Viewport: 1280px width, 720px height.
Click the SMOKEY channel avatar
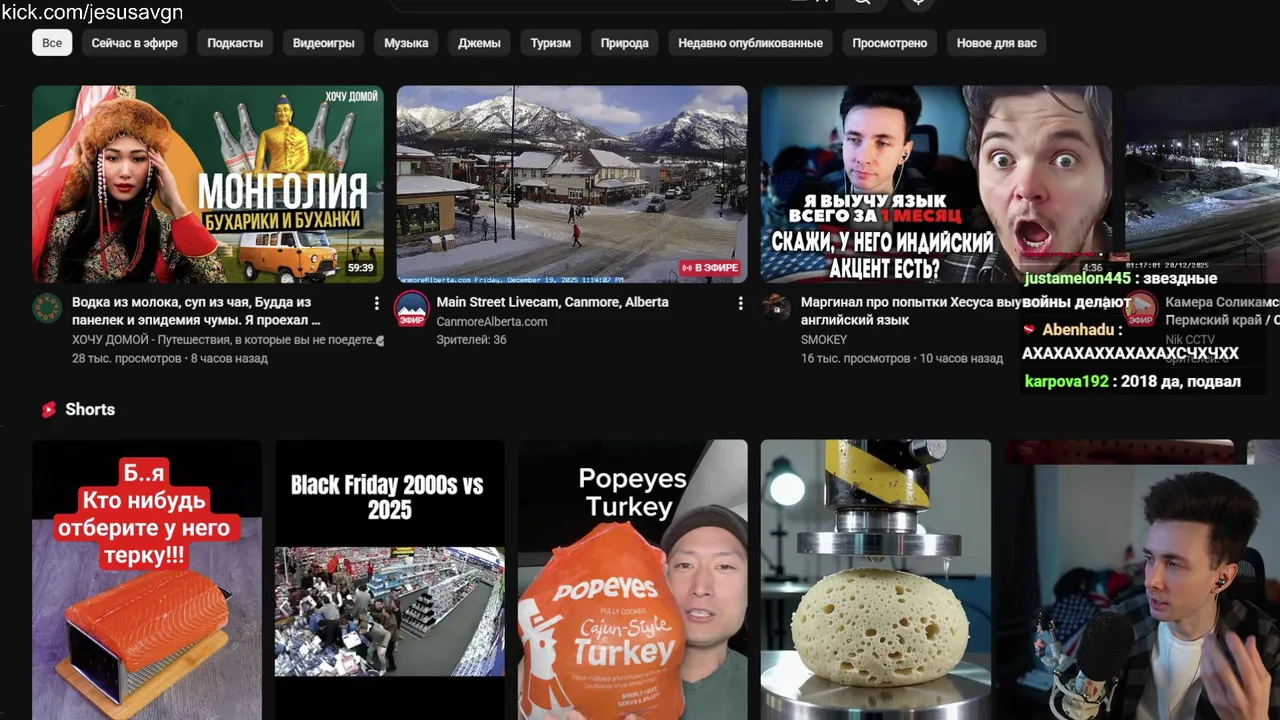click(x=775, y=309)
